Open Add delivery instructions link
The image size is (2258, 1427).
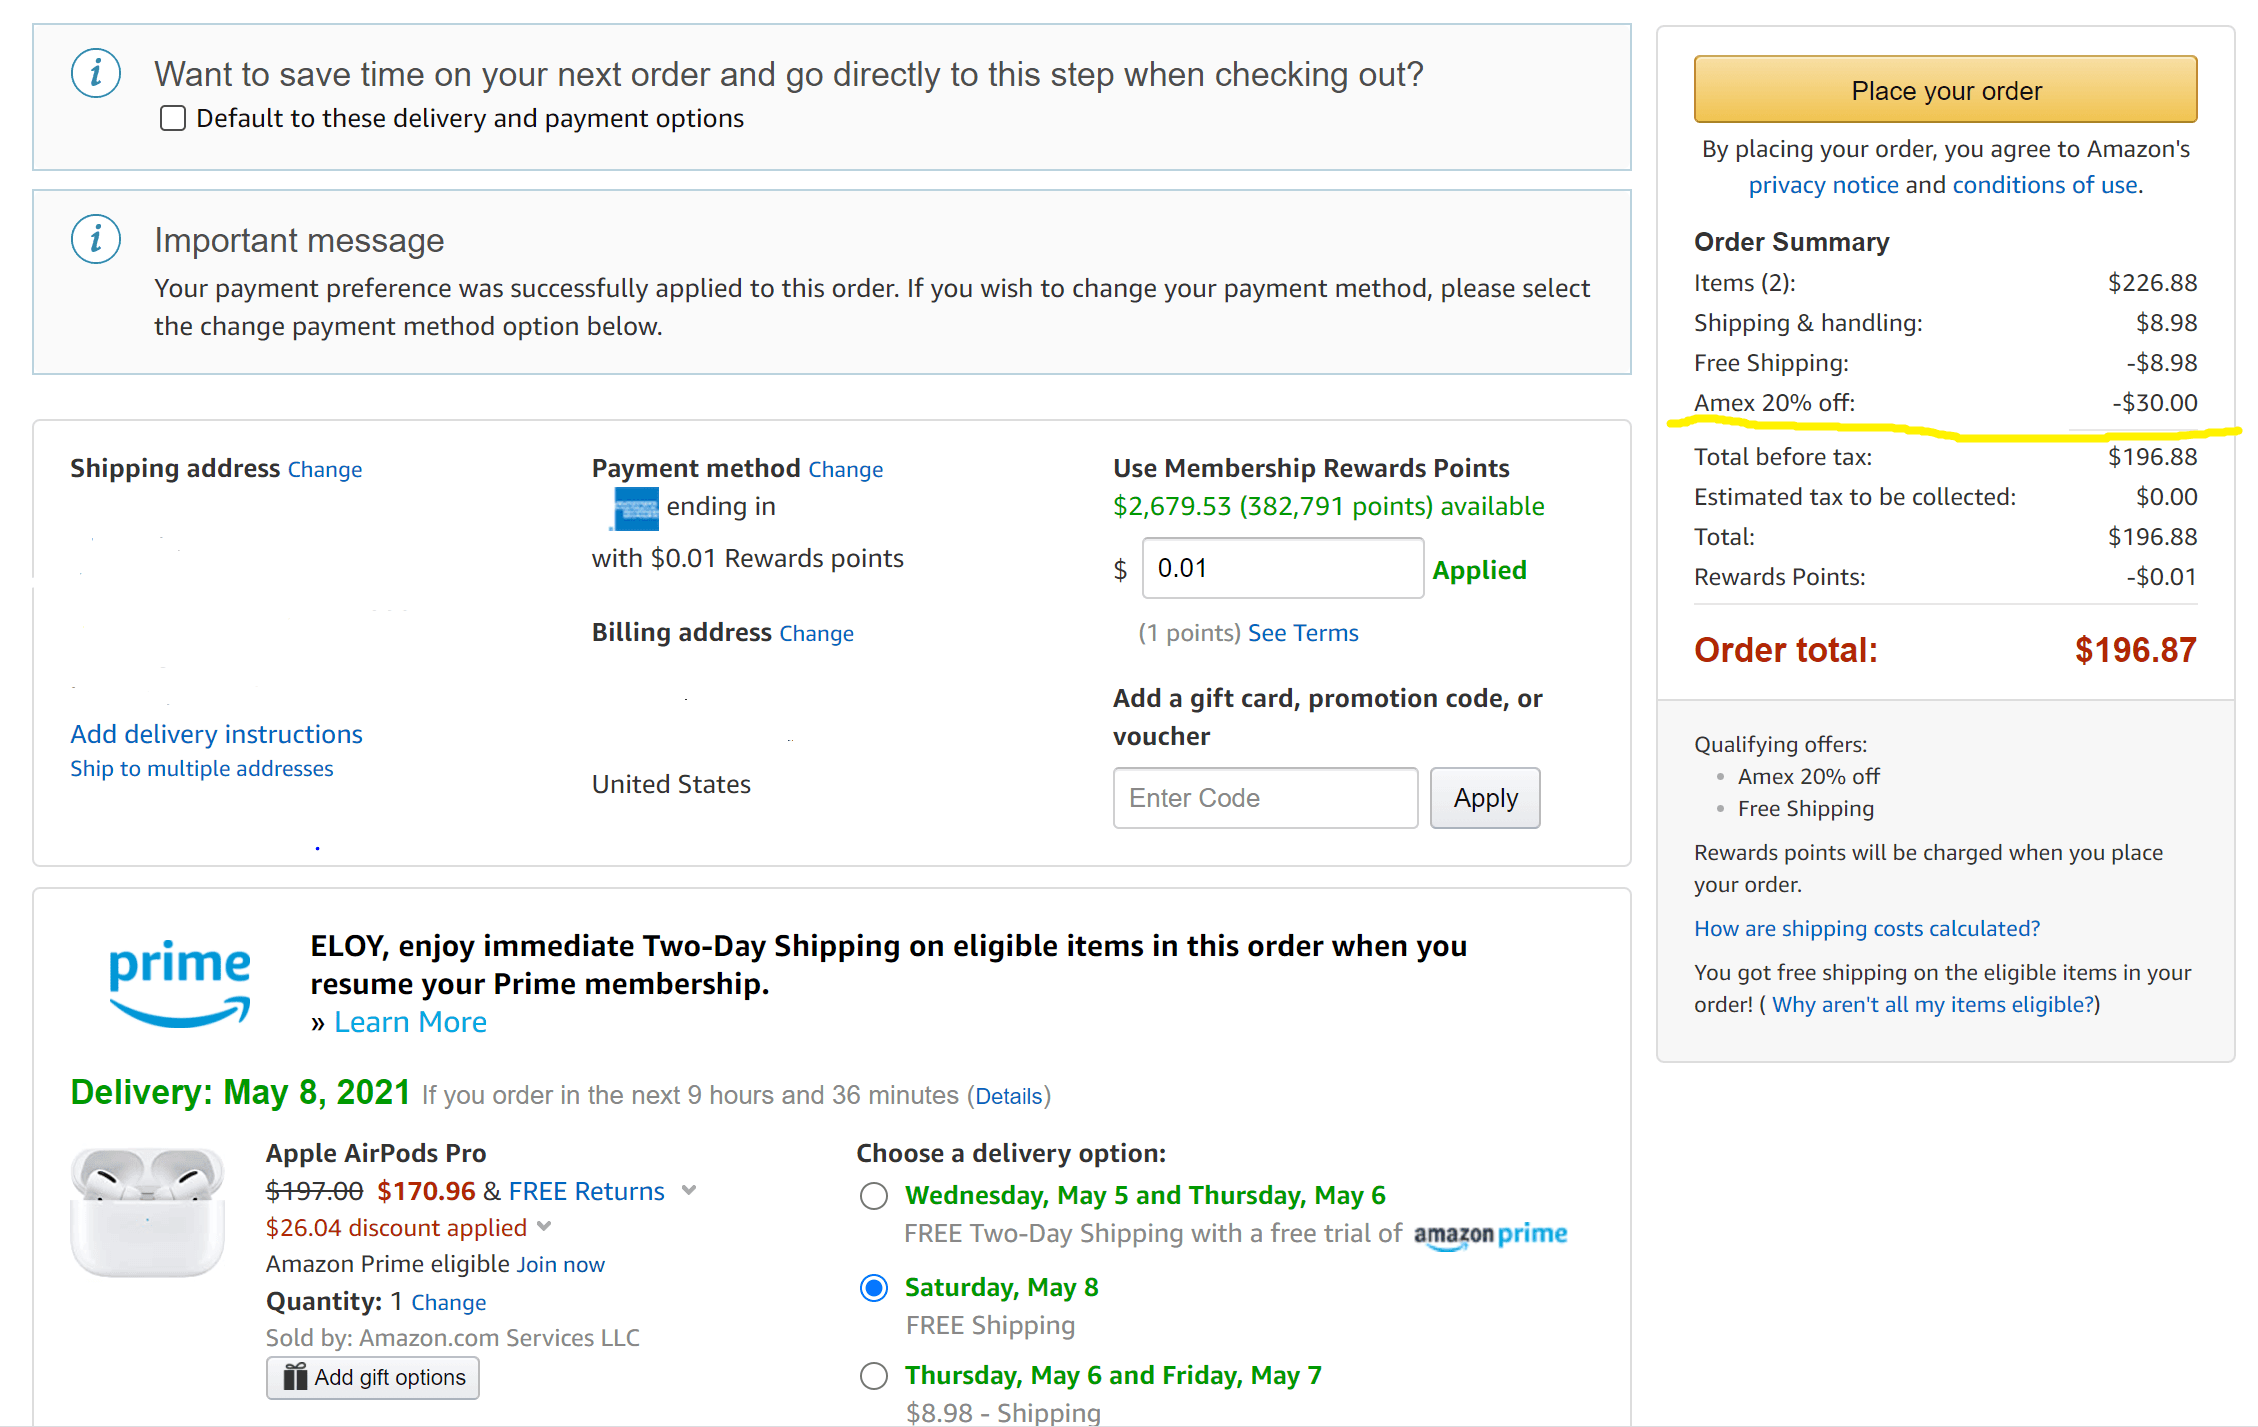click(216, 734)
